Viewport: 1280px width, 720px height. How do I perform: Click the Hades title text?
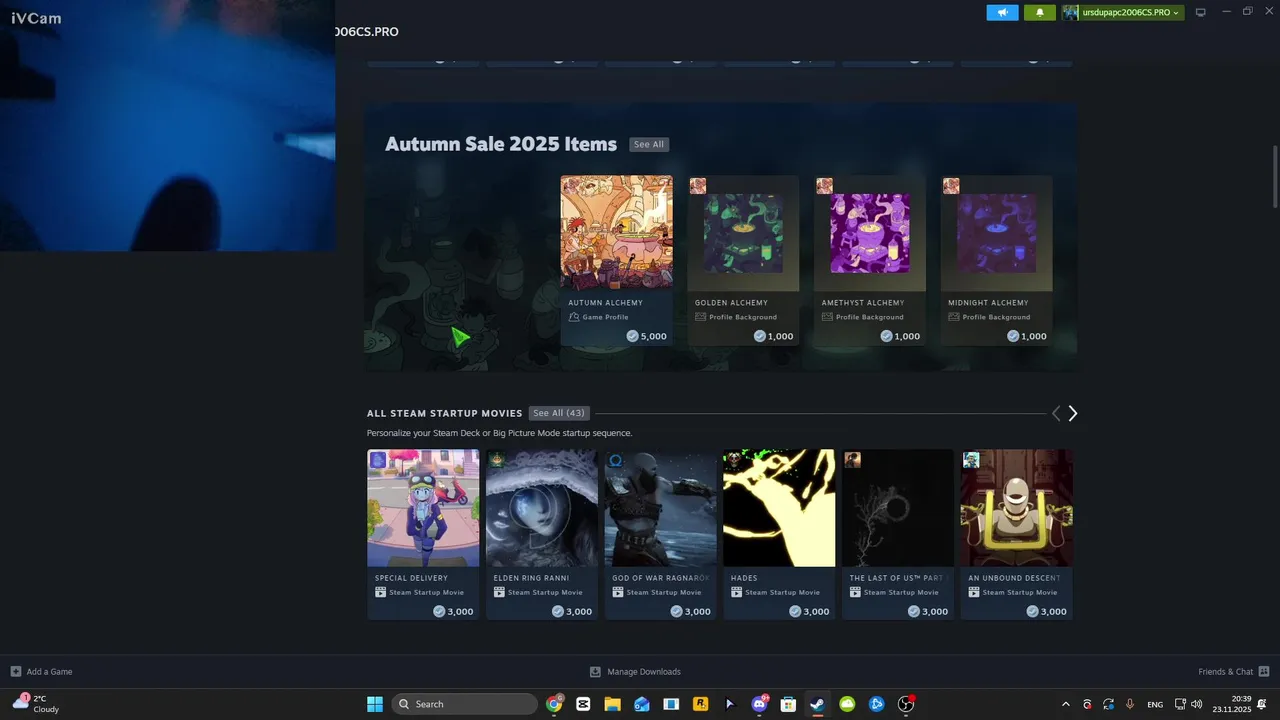pyautogui.click(x=744, y=578)
